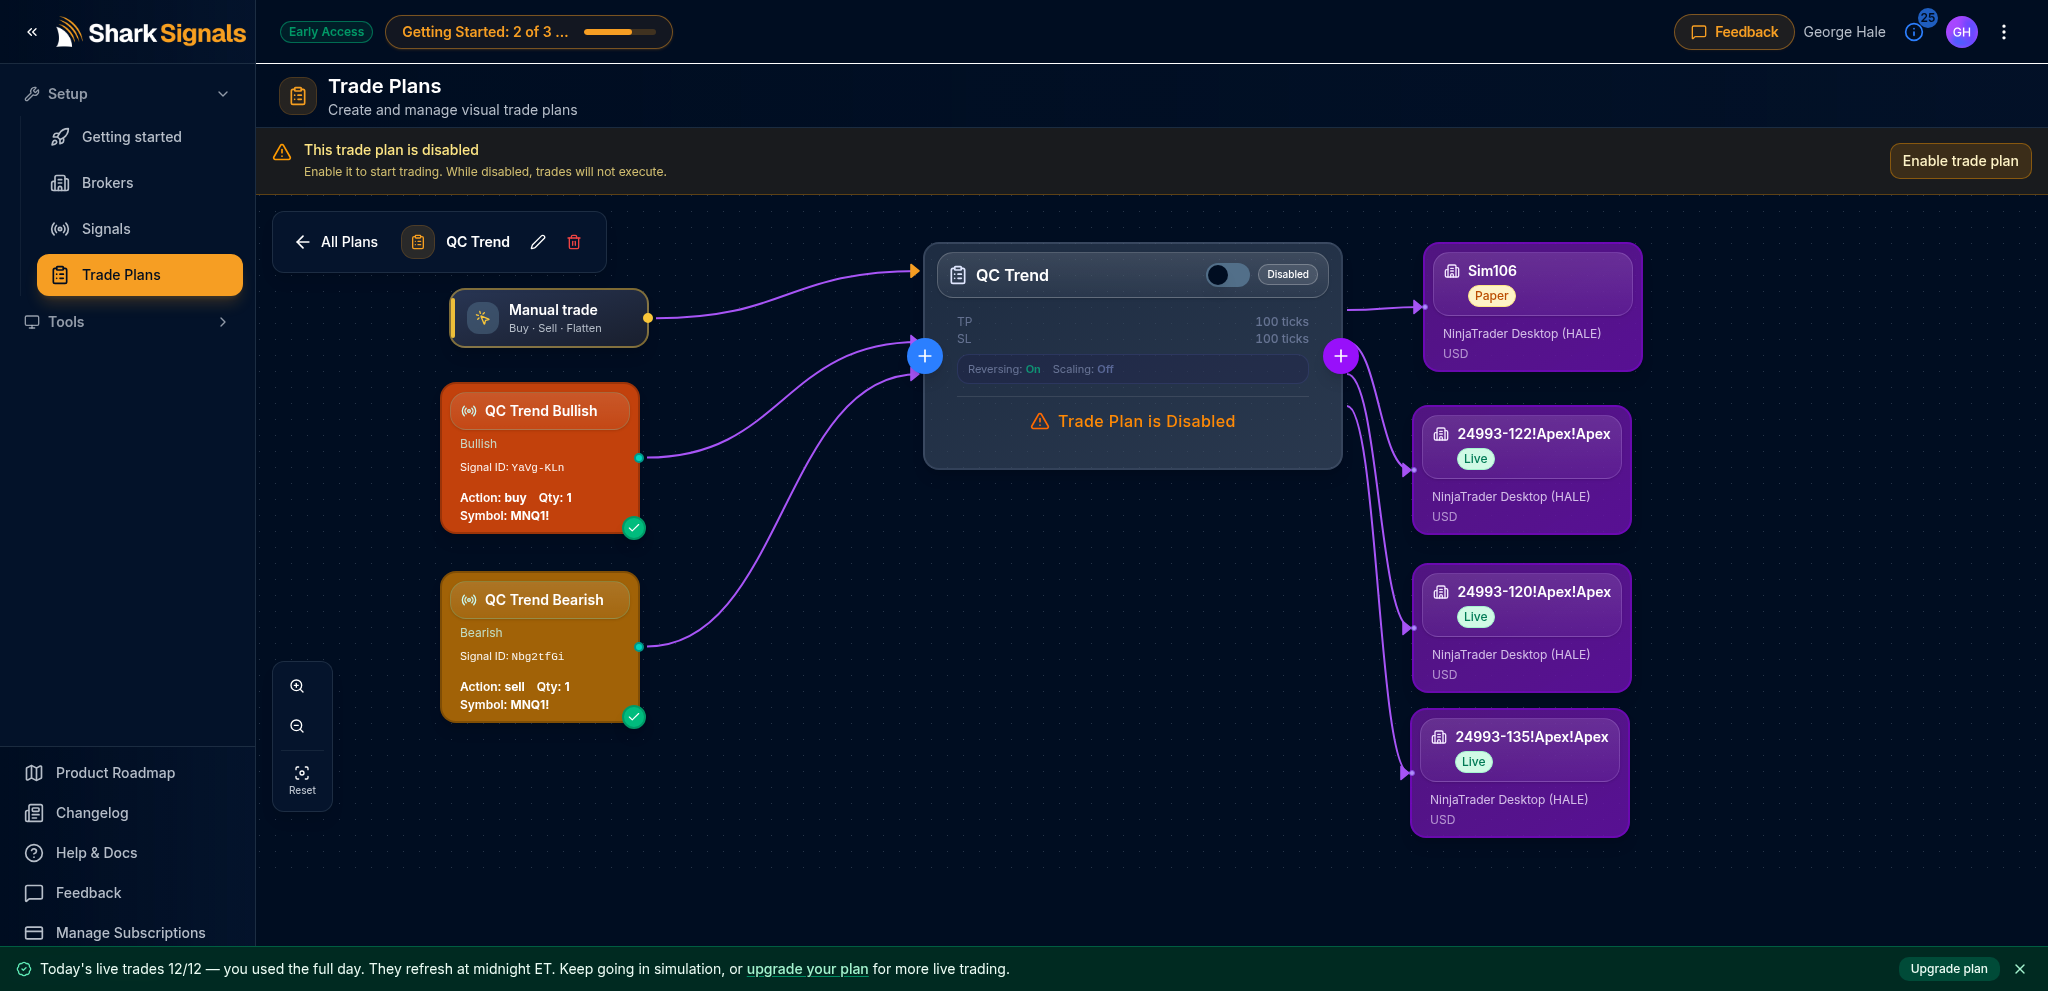This screenshot has height=991, width=2048.
Task: Open the Brokers page
Action: click(x=140, y=183)
